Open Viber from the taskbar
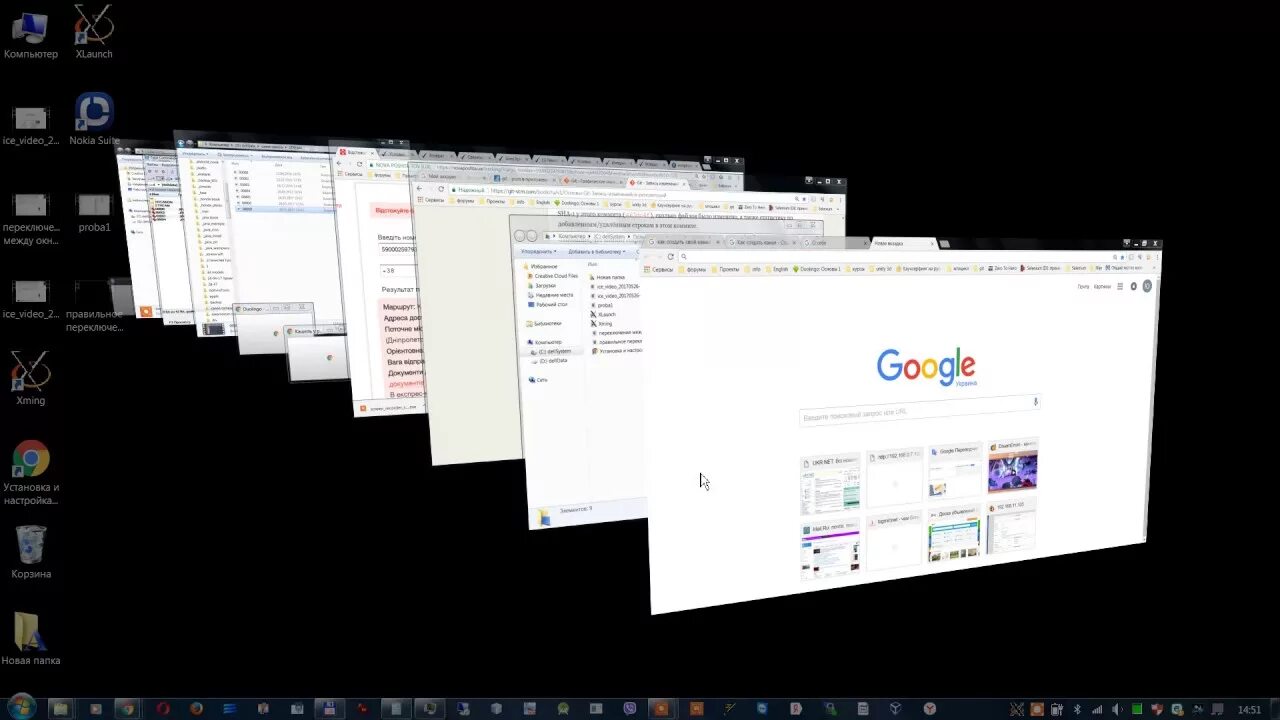This screenshot has height=720, width=1280. click(x=630, y=709)
